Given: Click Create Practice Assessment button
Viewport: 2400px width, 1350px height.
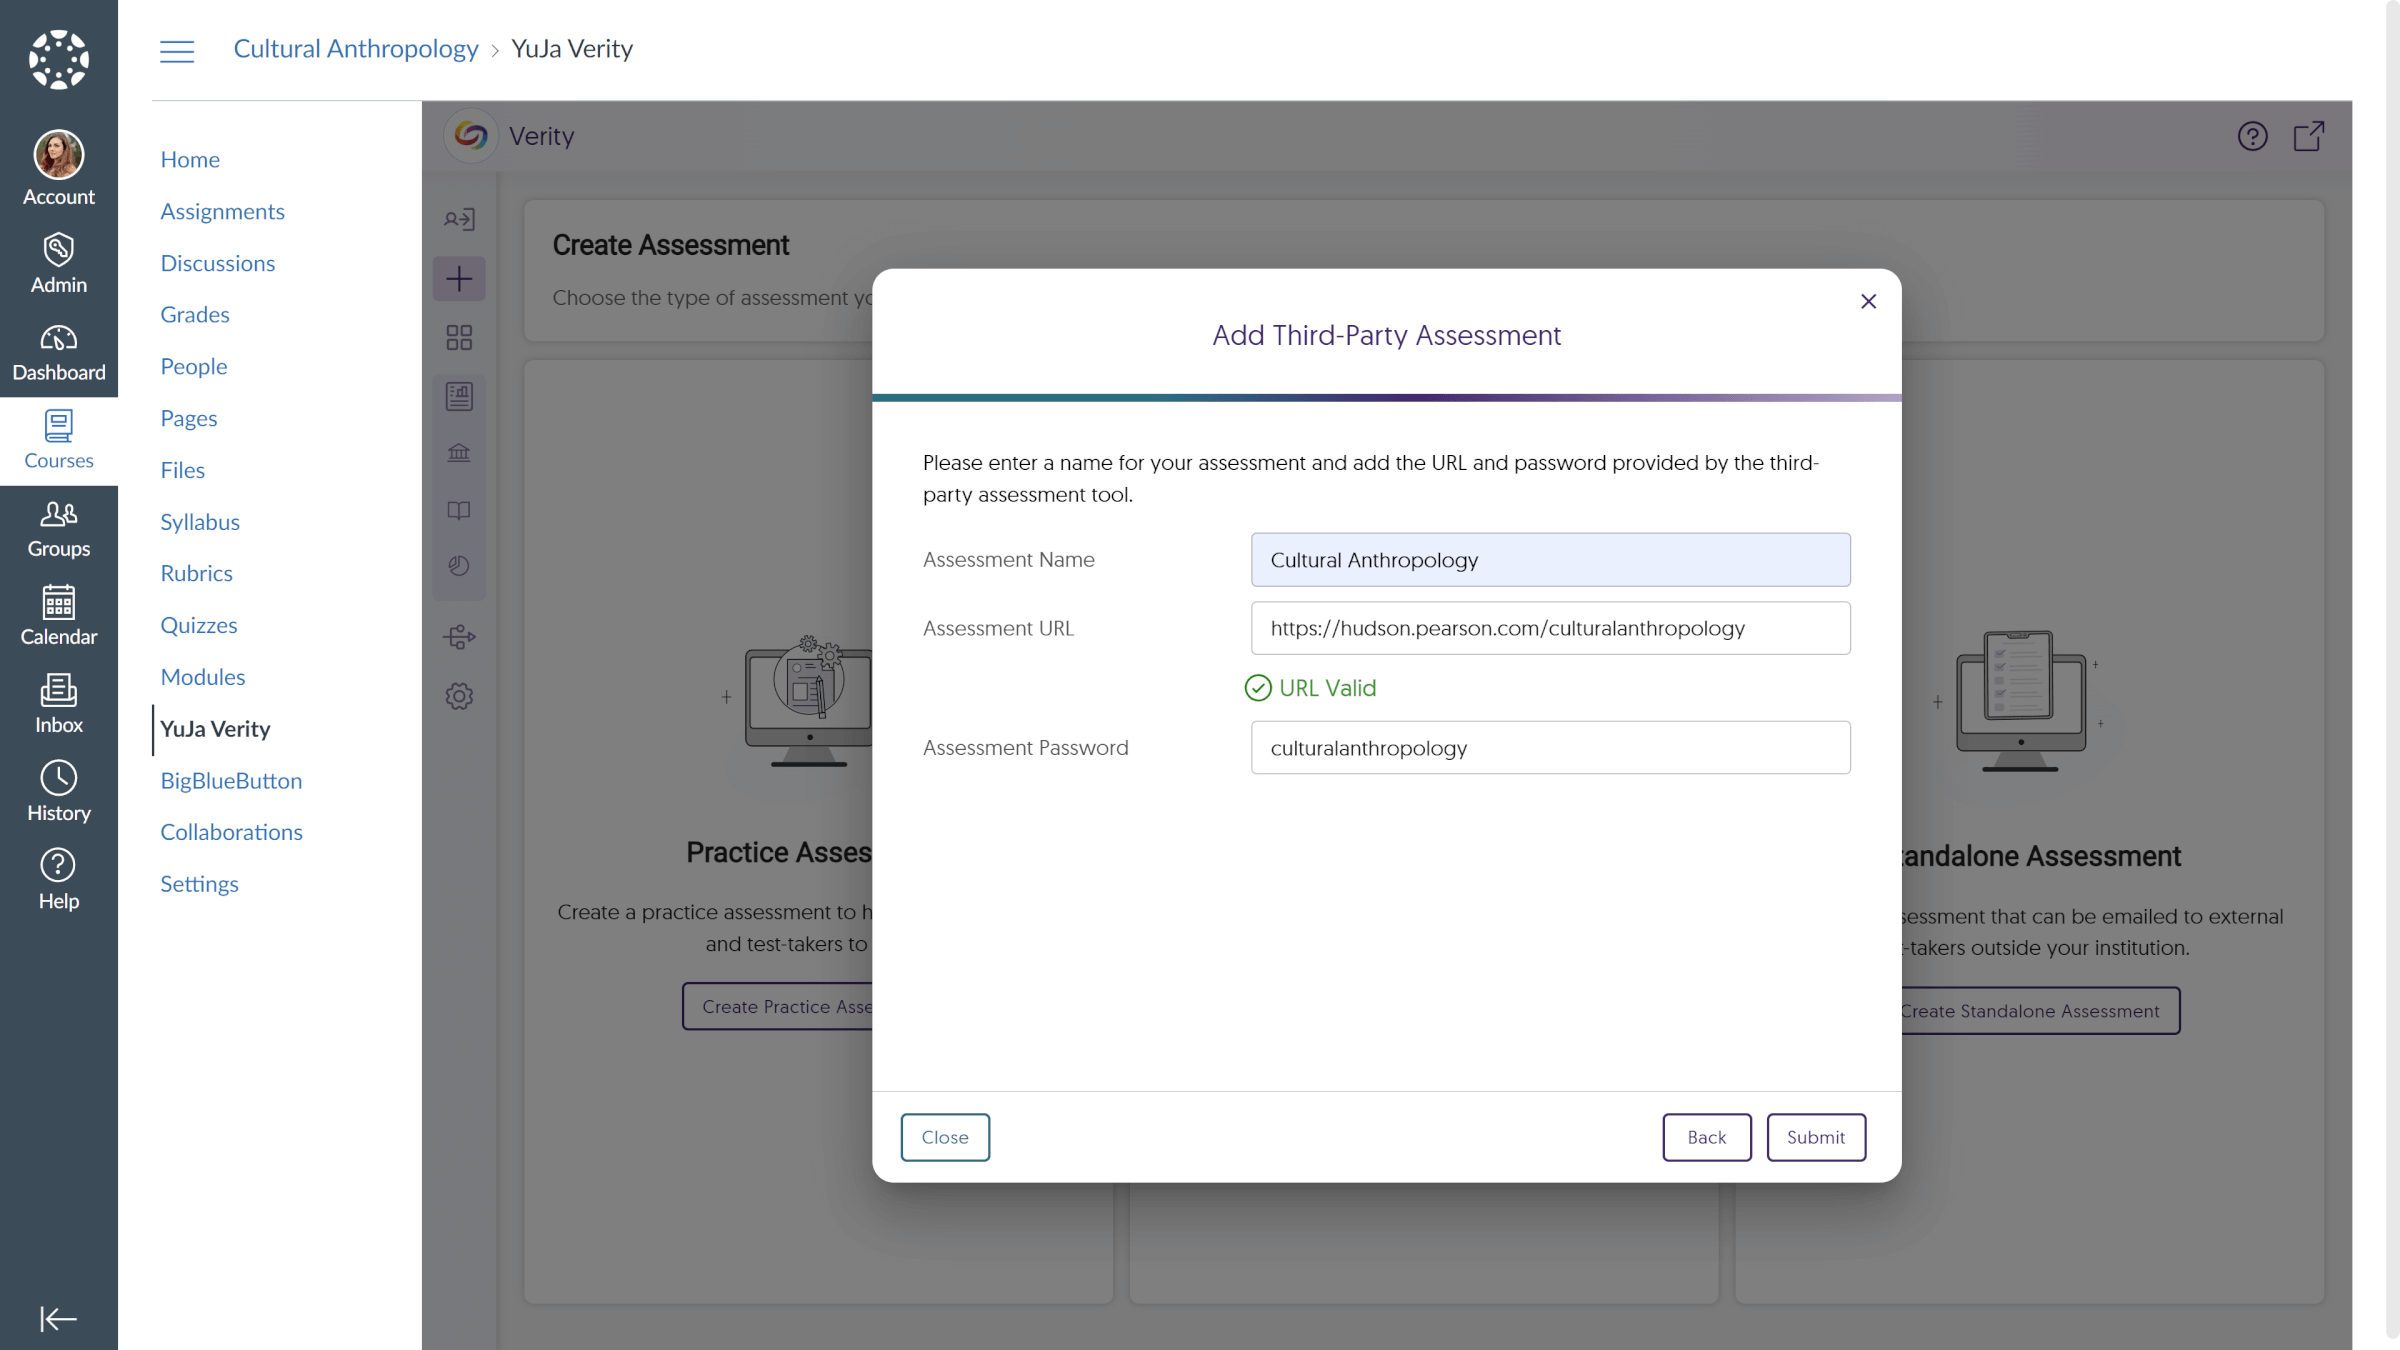Looking at the screenshot, I should tap(778, 1007).
